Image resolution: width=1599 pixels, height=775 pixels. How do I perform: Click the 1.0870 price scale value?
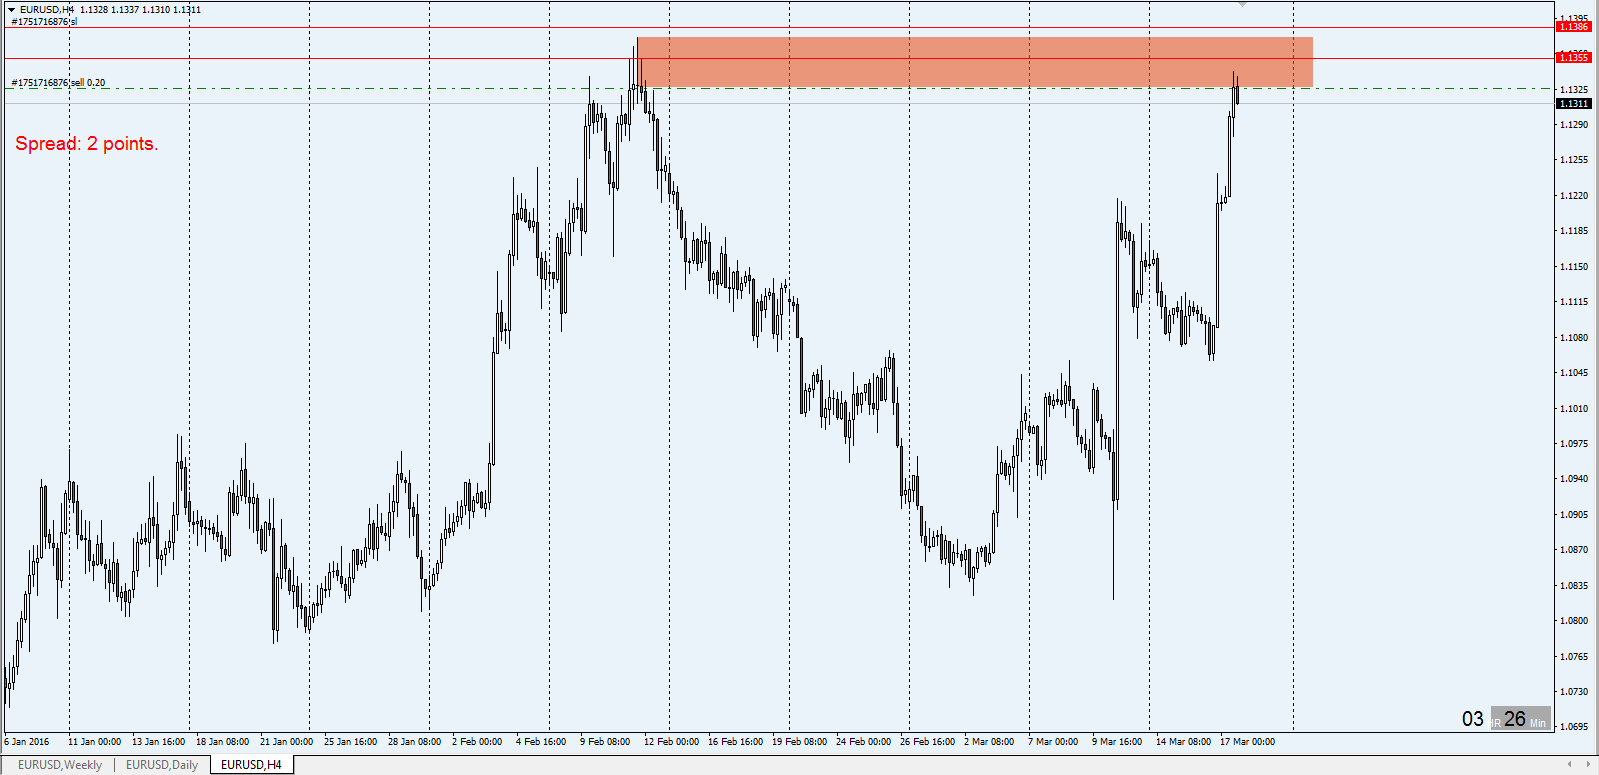pos(1574,550)
